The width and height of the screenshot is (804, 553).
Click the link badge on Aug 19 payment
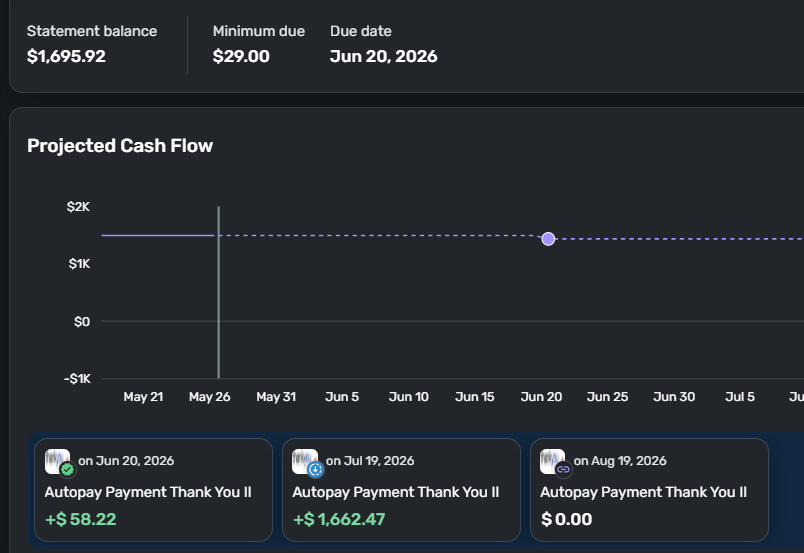click(x=563, y=469)
